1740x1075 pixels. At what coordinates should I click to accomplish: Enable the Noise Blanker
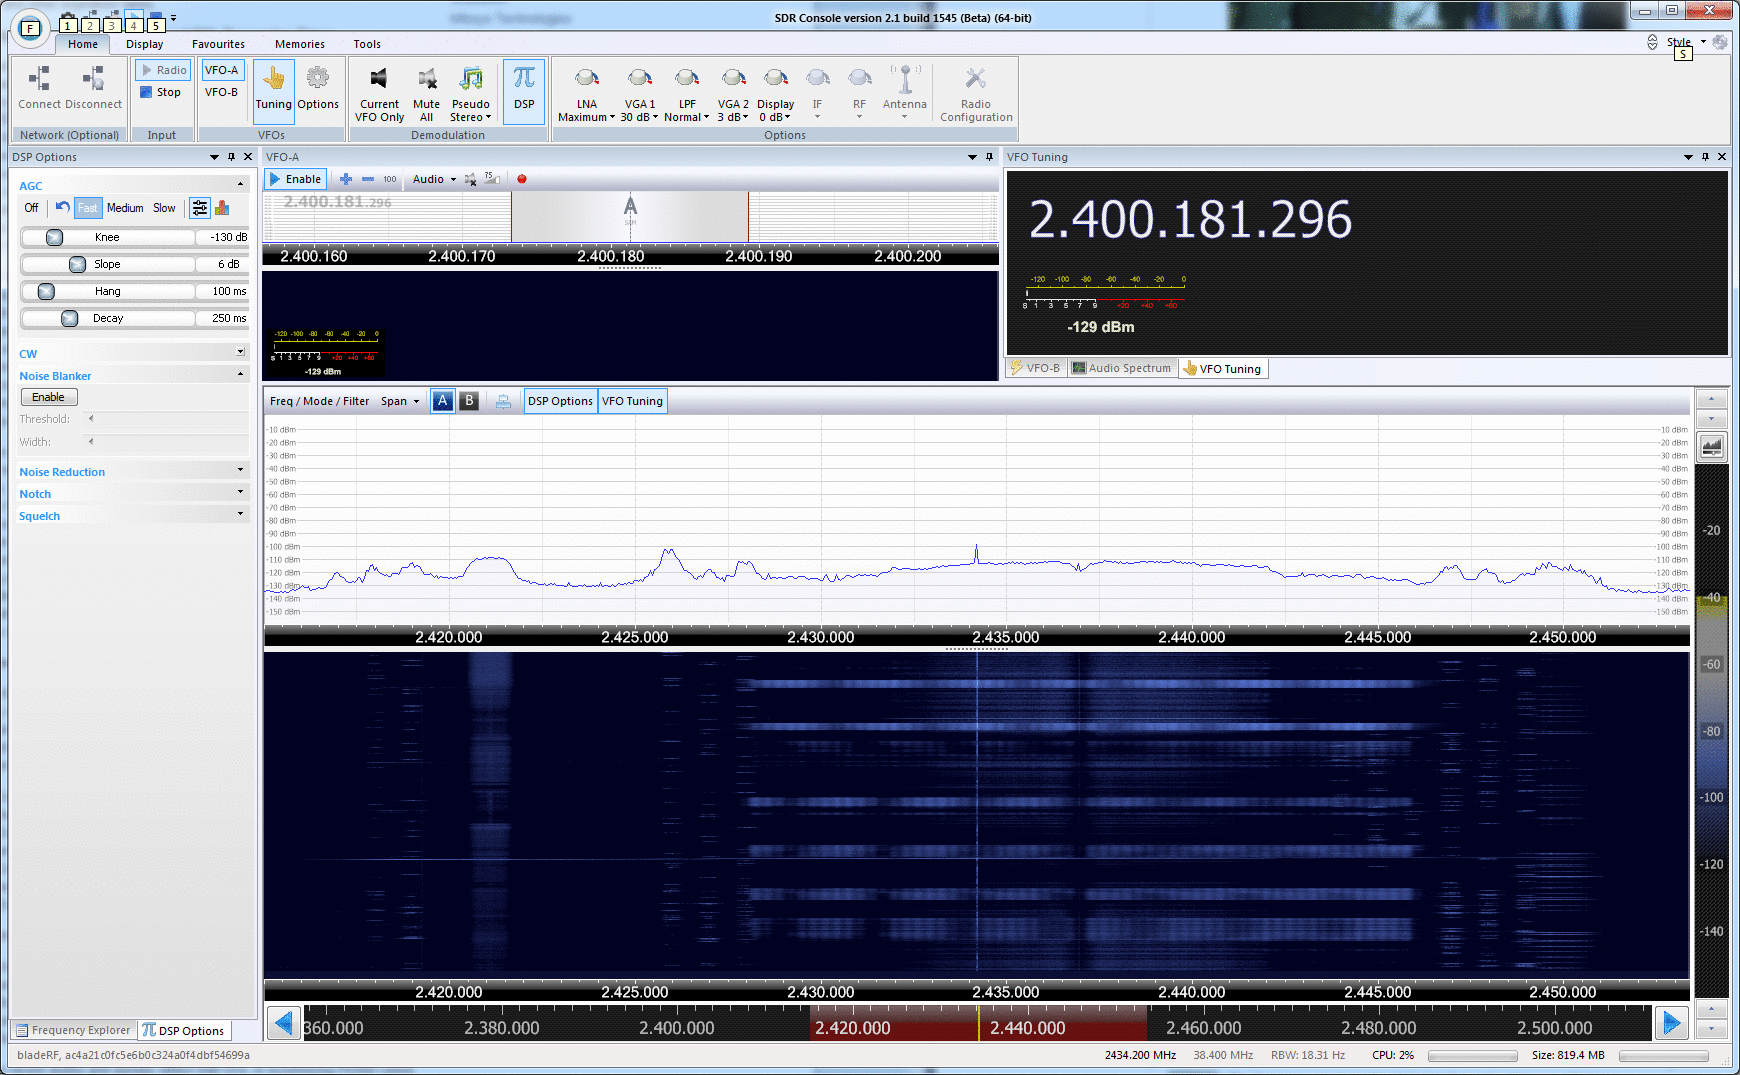(48, 396)
